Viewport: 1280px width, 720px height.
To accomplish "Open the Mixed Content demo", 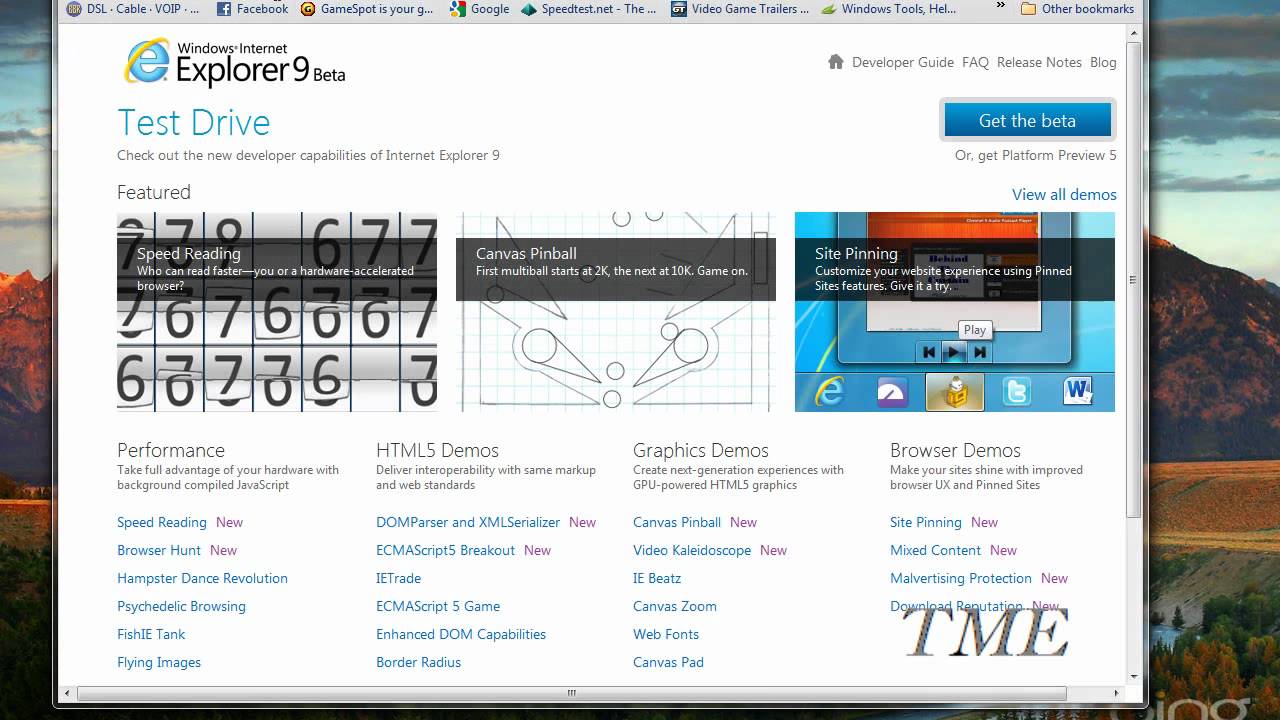I will click(x=936, y=550).
